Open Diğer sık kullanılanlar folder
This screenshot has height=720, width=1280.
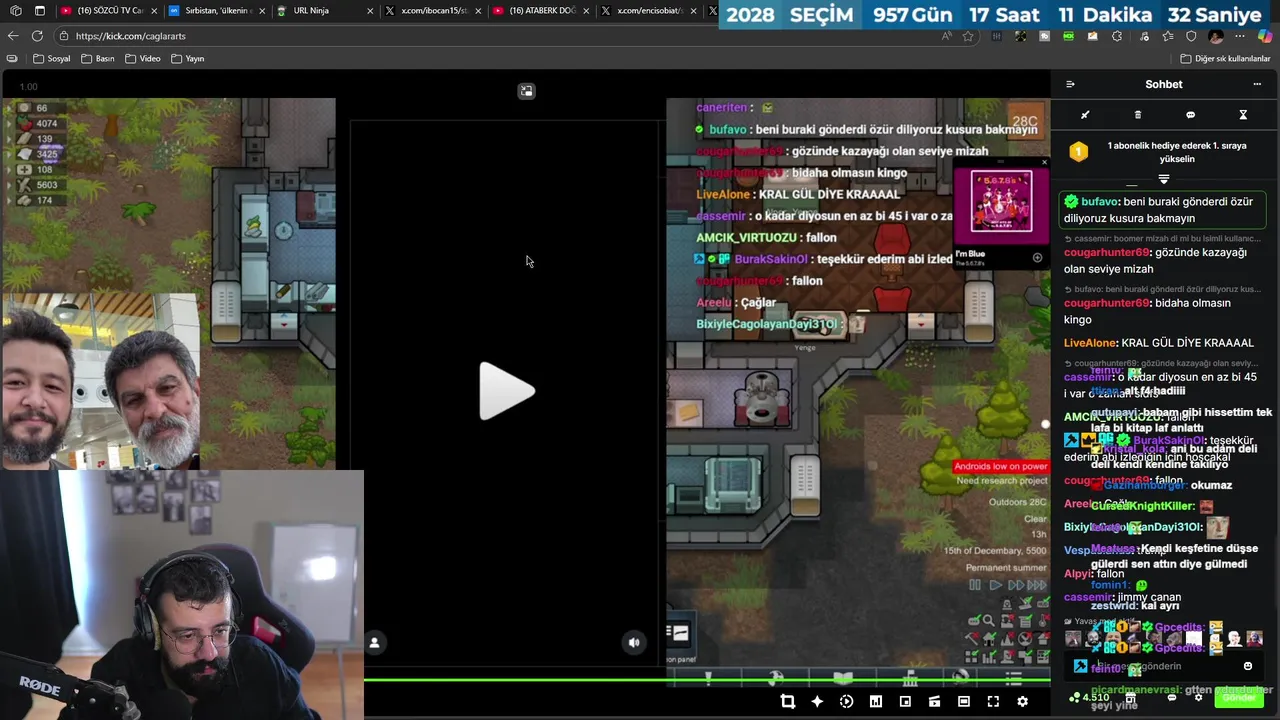tap(1225, 58)
